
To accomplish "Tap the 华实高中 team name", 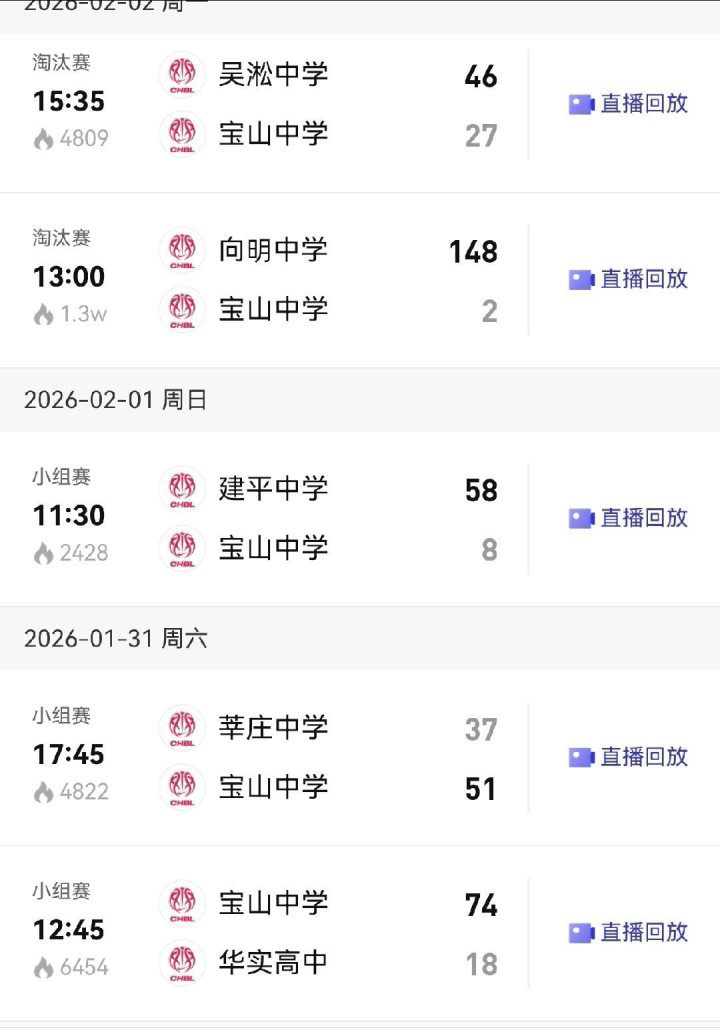I will point(273,962).
